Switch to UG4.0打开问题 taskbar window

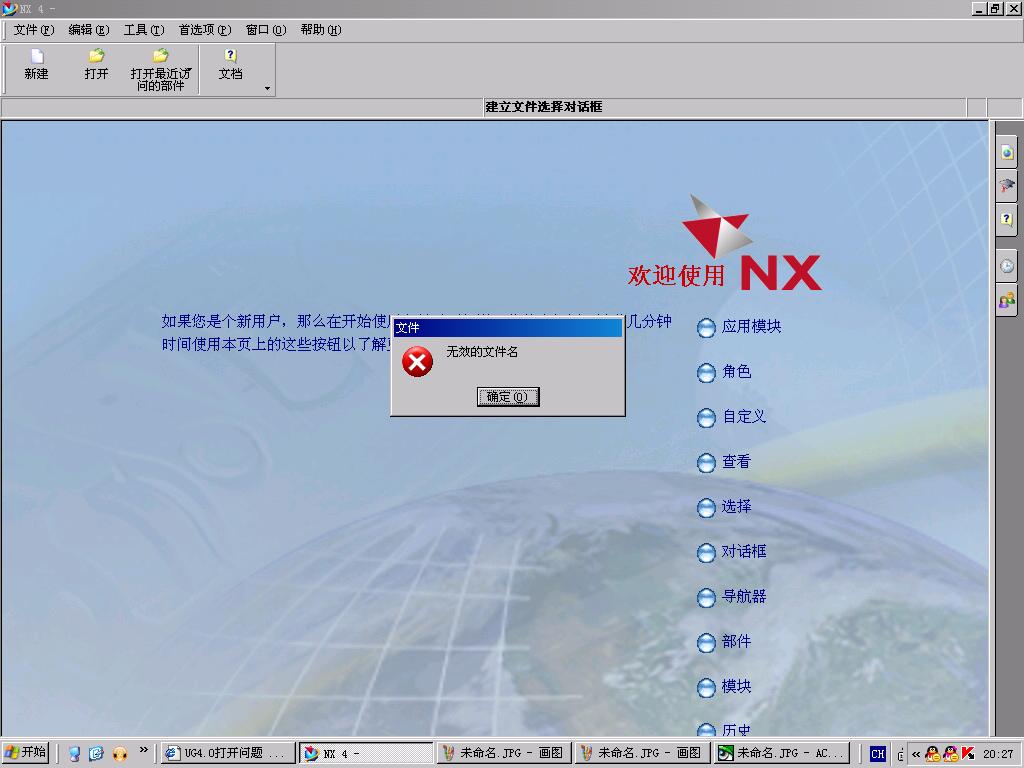[x=228, y=753]
